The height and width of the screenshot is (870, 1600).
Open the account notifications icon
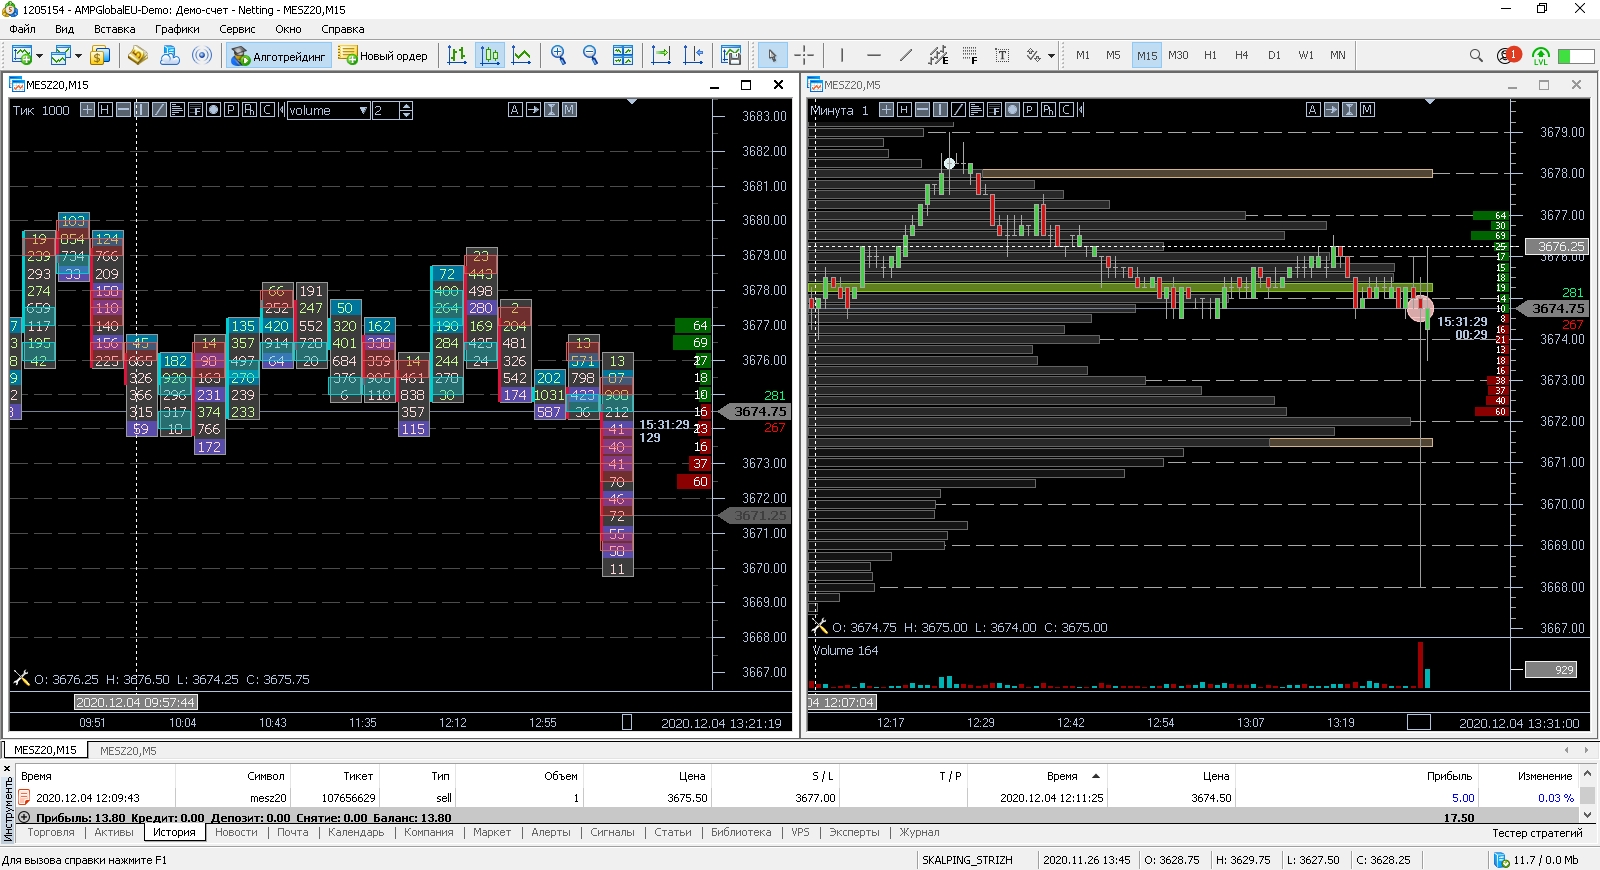click(1508, 55)
